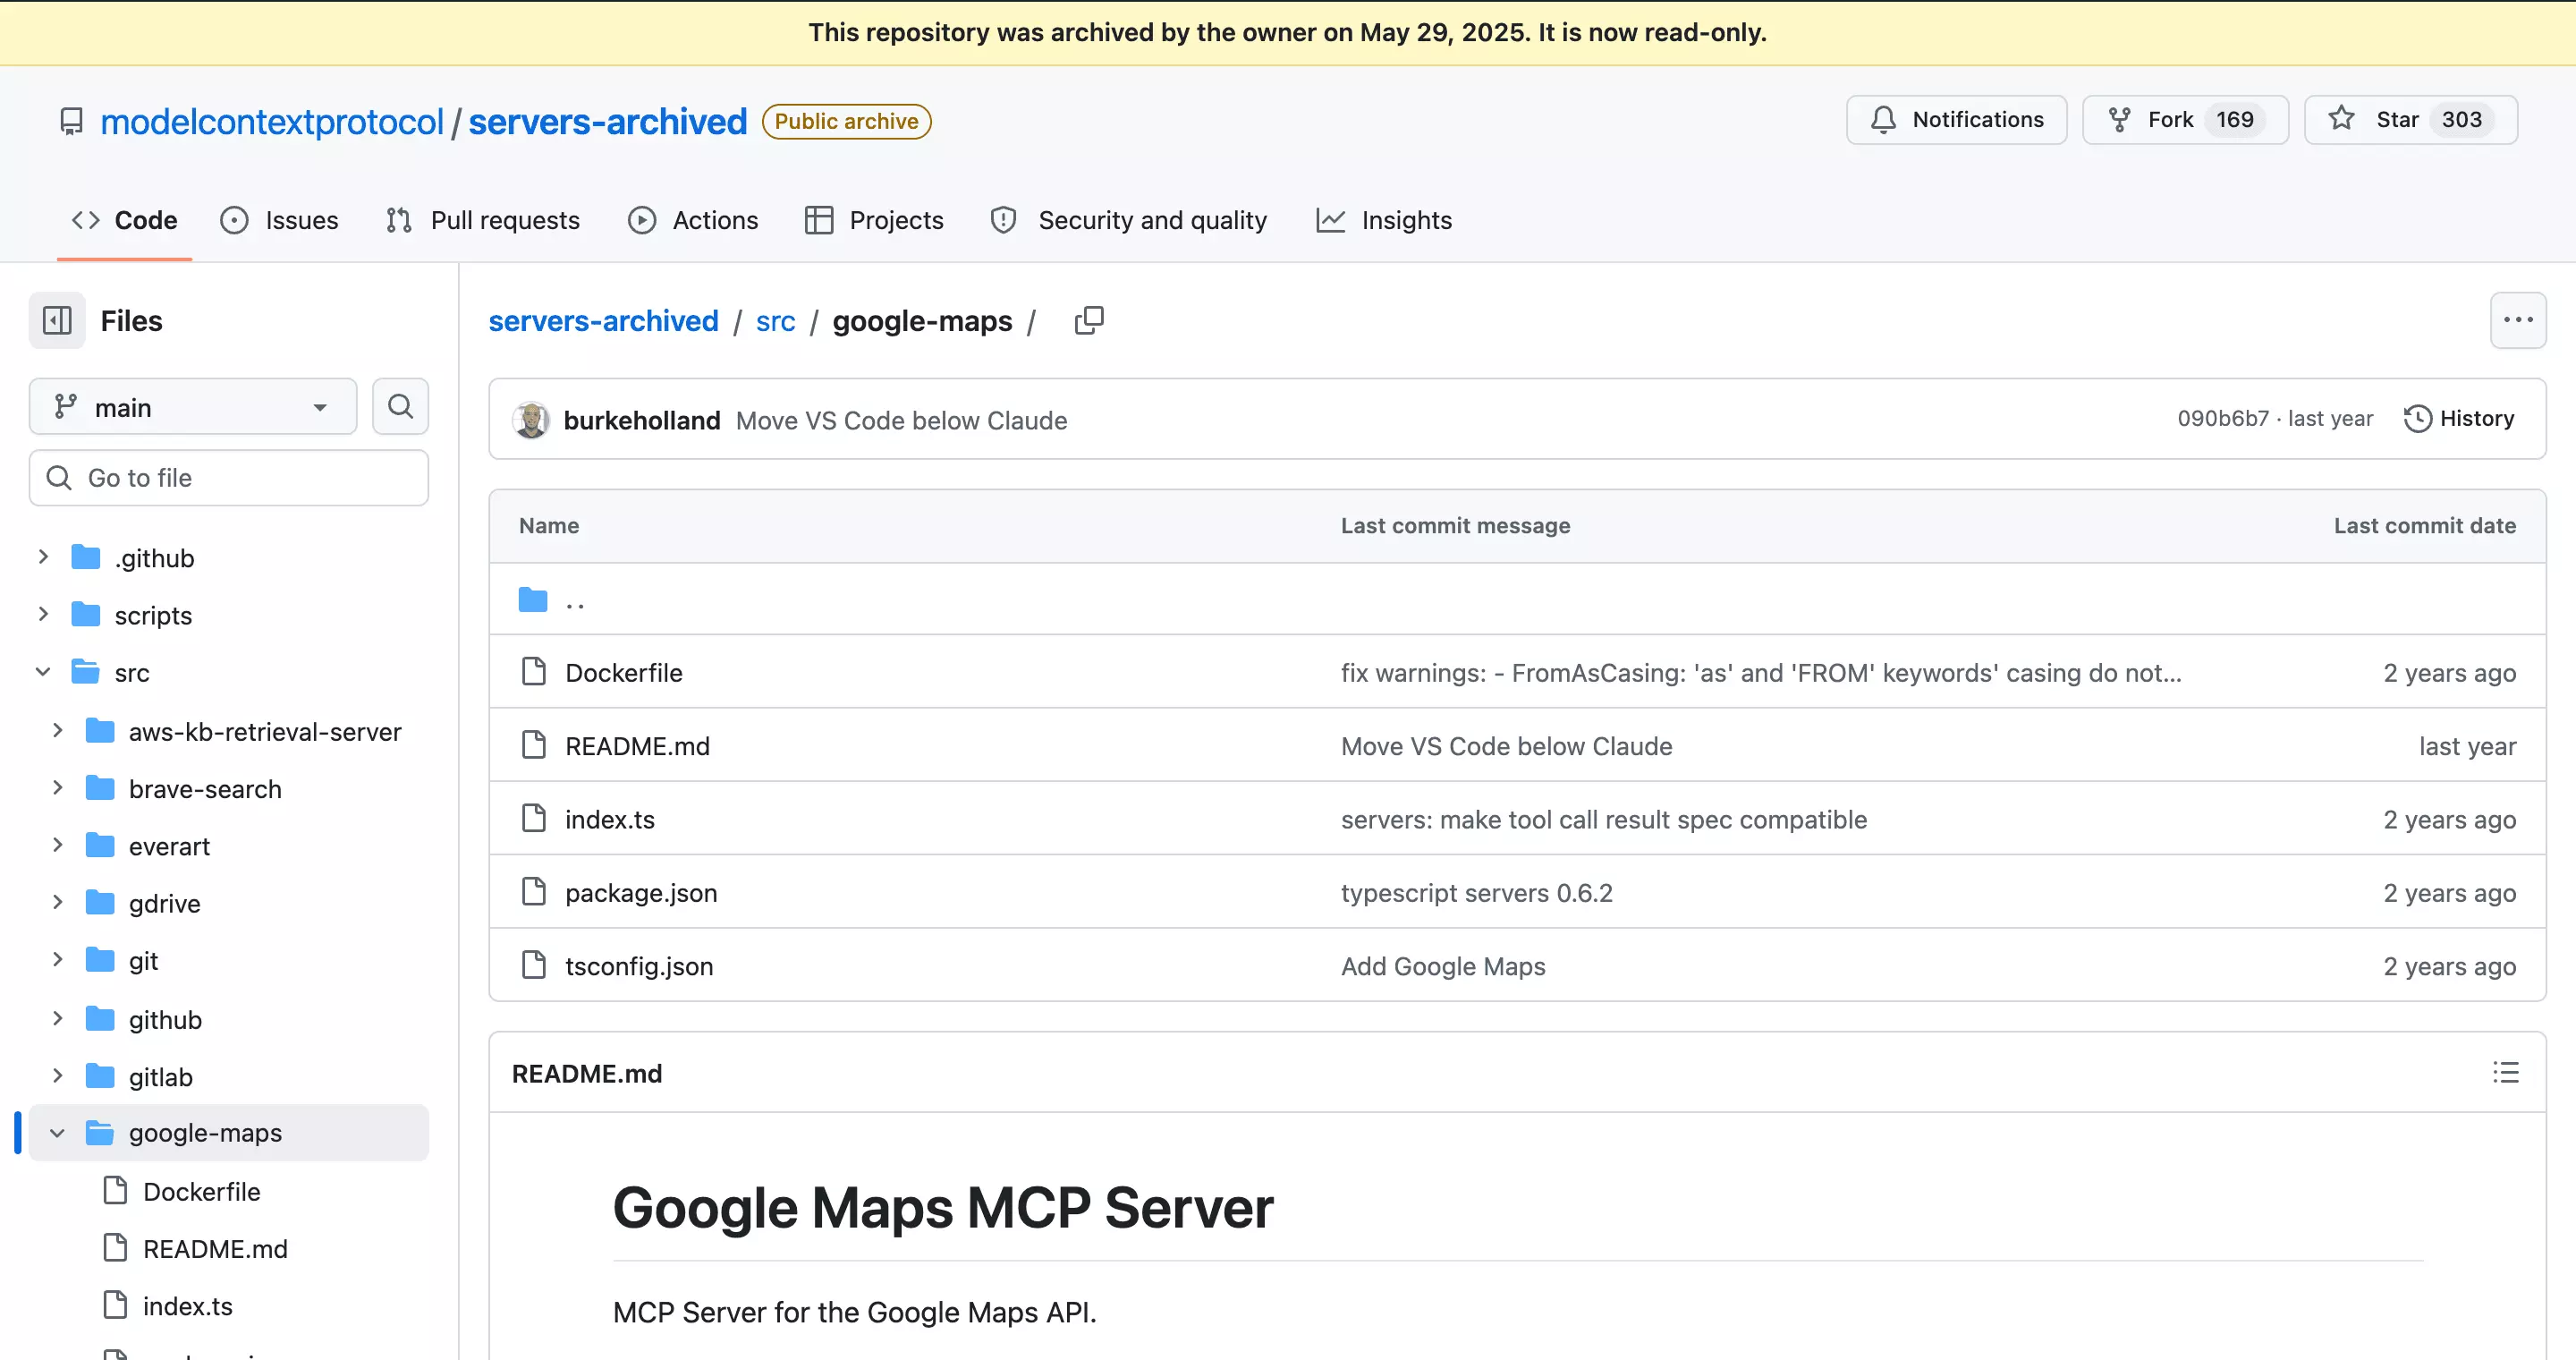2576x1360 pixels.
Task: Open the main branch dropdown
Action: 193,407
